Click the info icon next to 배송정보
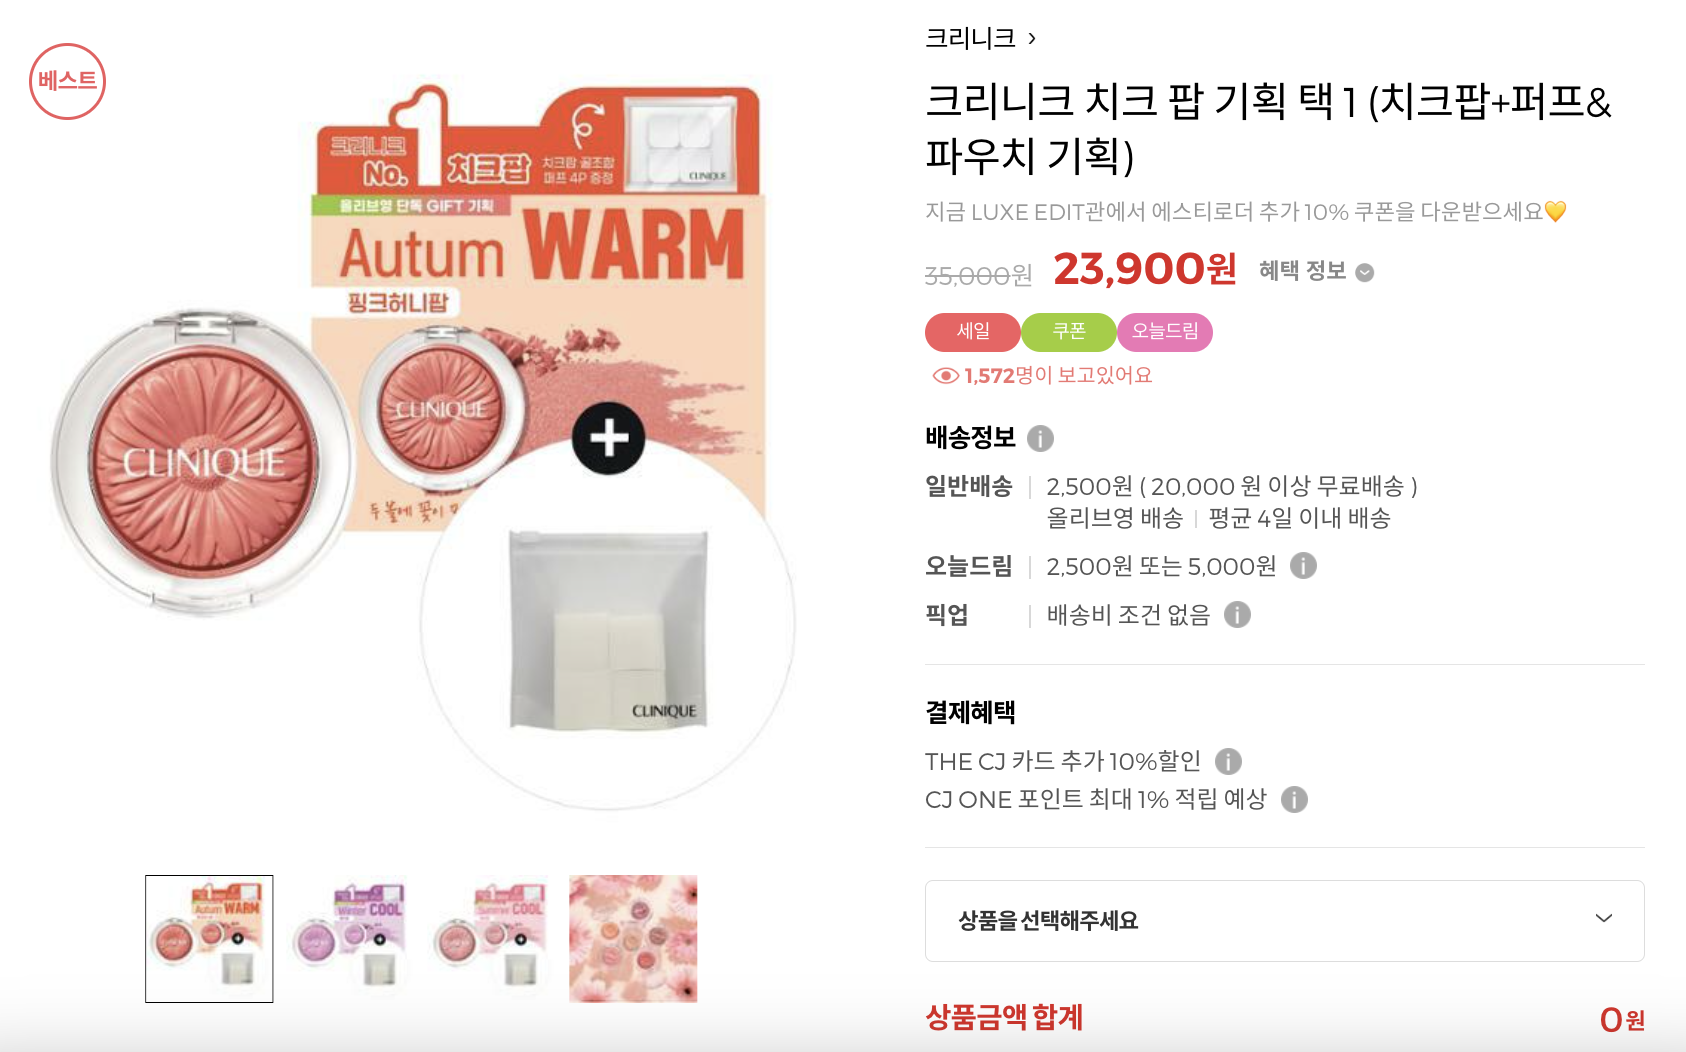The height and width of the screenshot is (1052, 1686). click(1040, 438)
